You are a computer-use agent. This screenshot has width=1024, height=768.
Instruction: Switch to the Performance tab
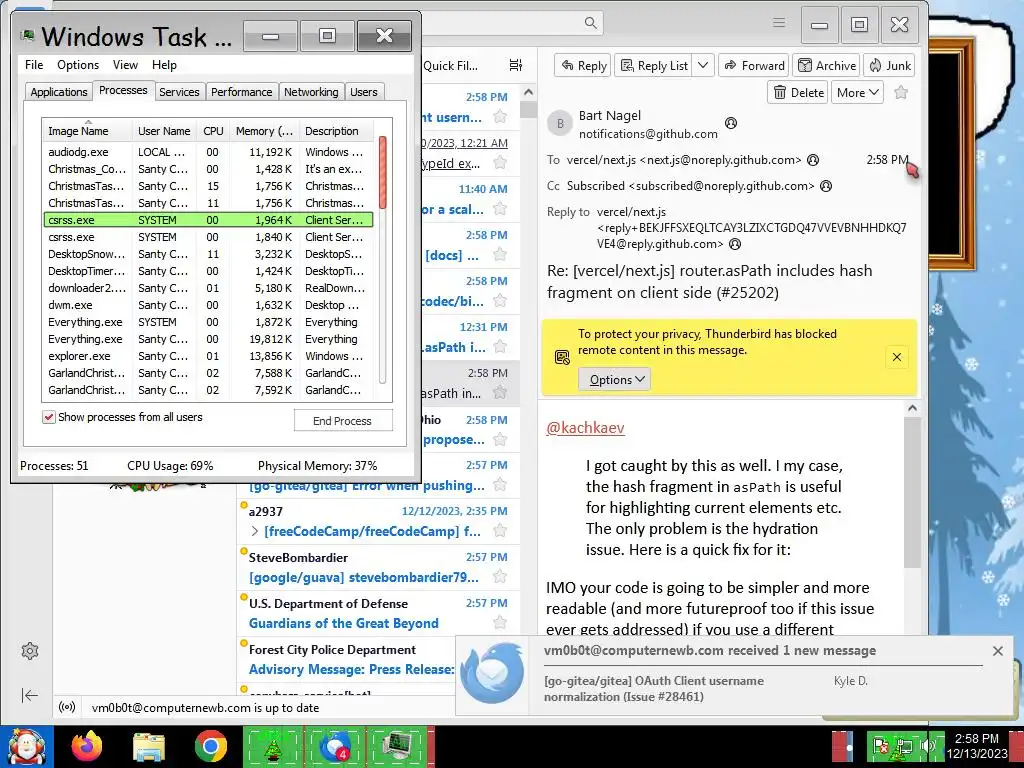tap(242, 91)
